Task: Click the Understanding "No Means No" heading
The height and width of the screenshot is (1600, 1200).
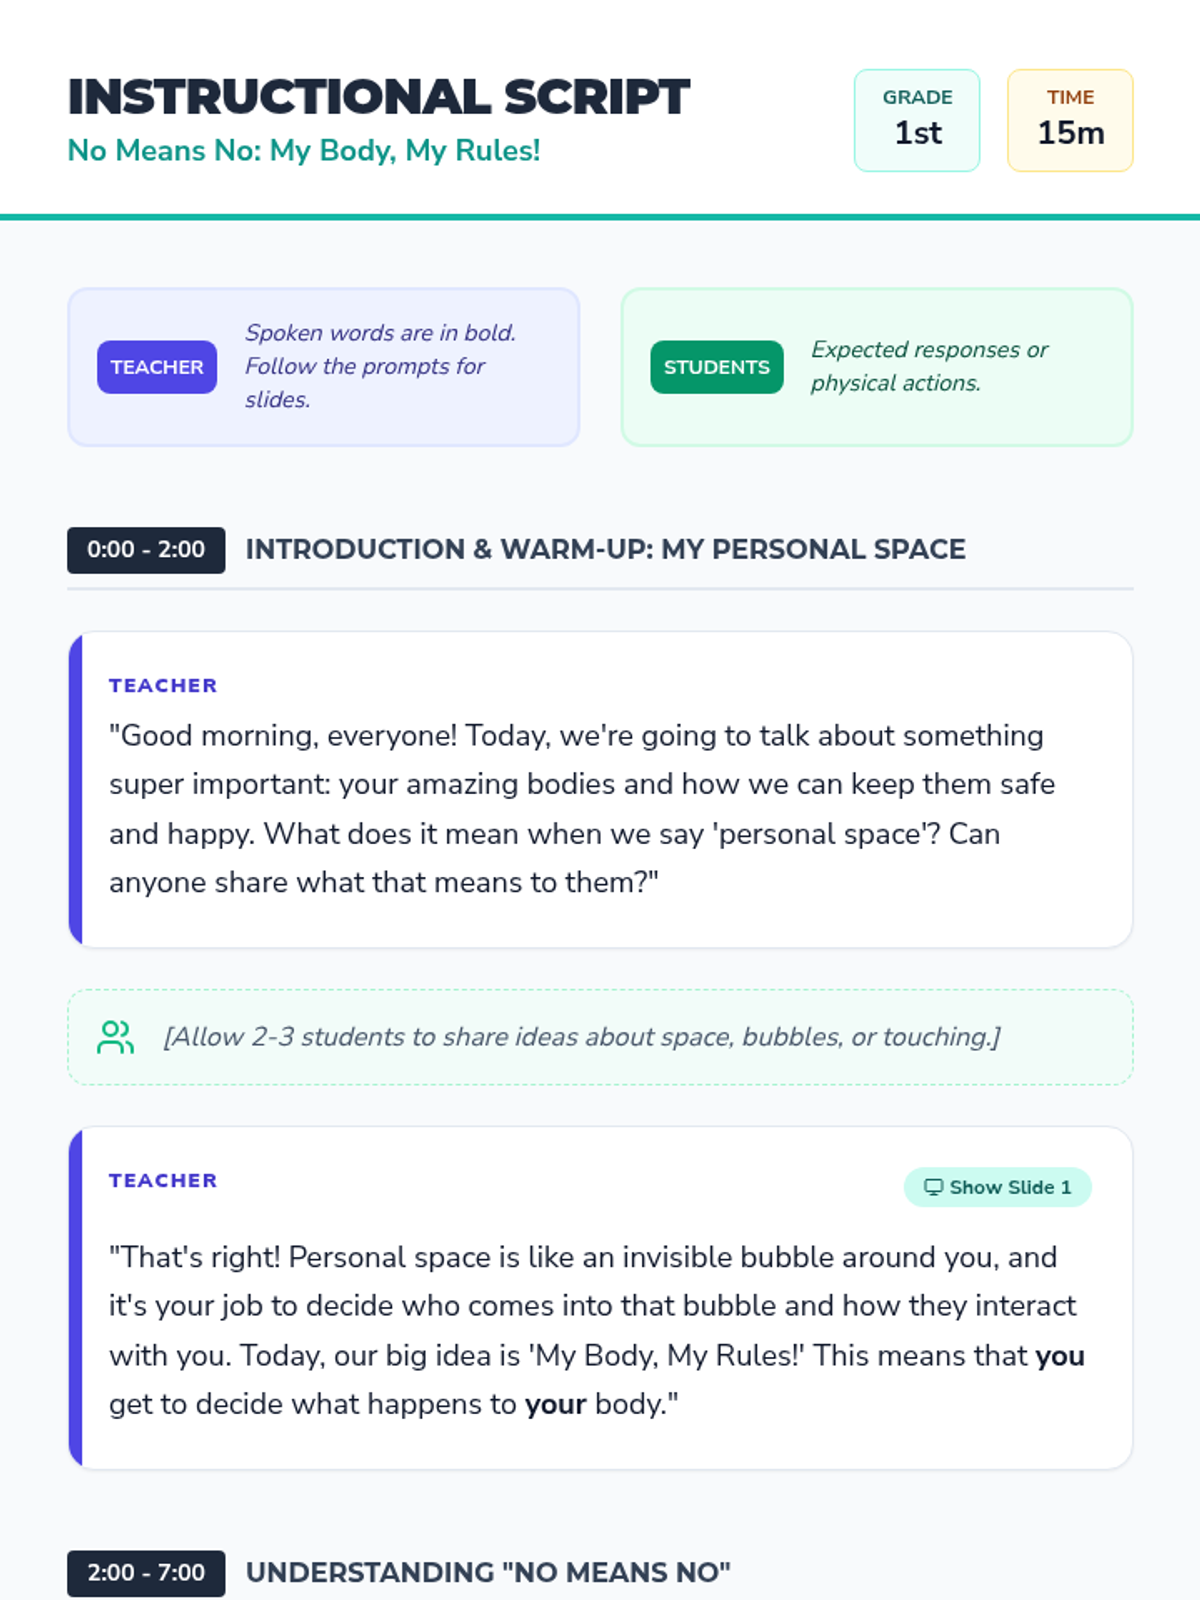Action: (x=488, y=1572)
